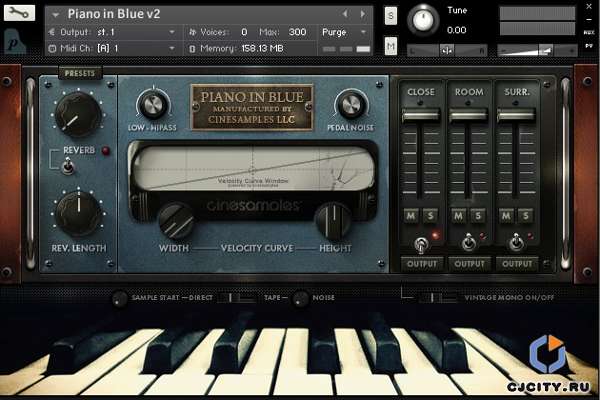Image resolution: width=600 pixels, height=400 pixels.
Task: Click the AUX button in header
Action: coord(589,33)
